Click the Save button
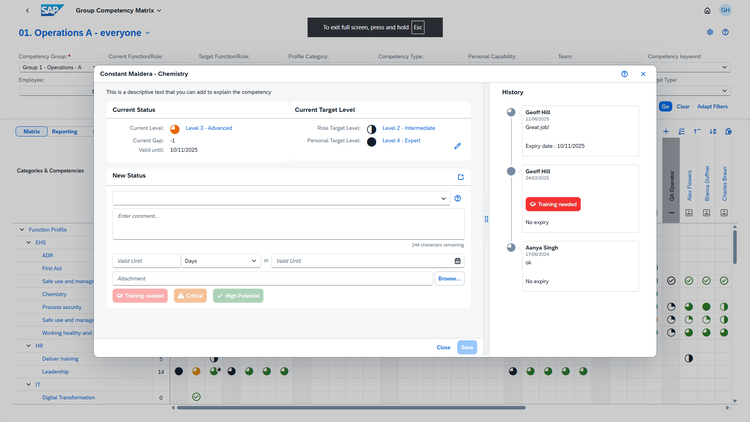This screenshot has width=750, height=422. coord(467,347)
